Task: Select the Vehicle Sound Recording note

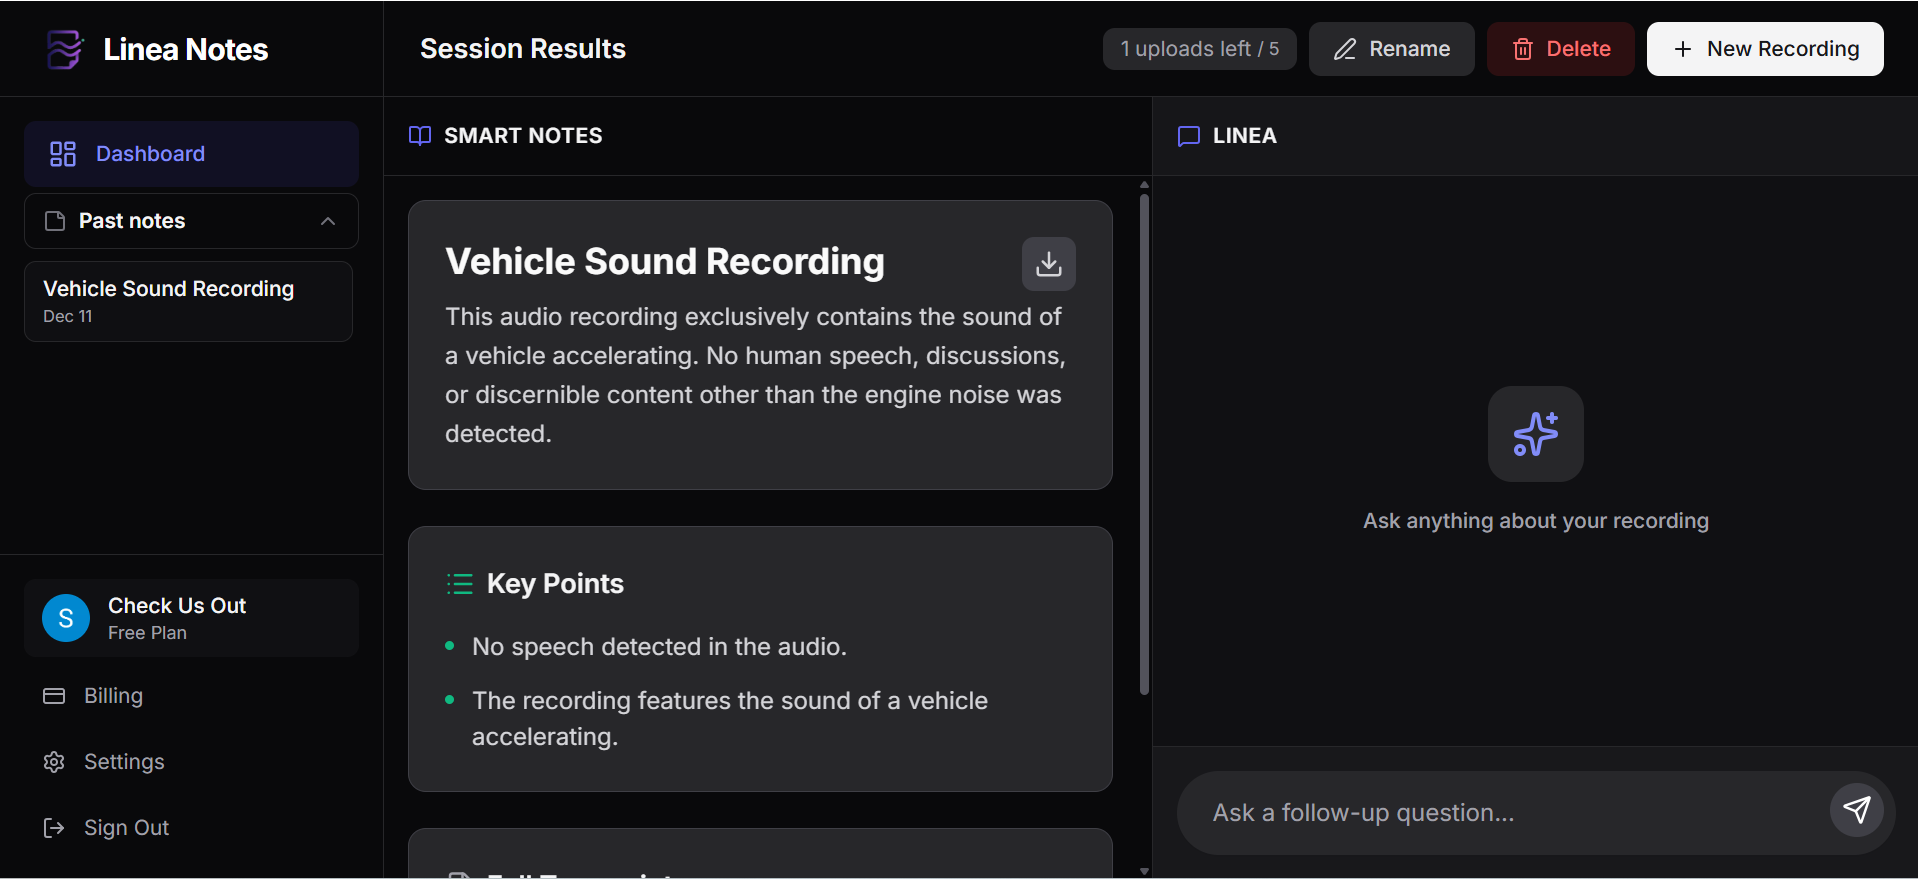Action: pyautogui.click(x=188, y=301)
